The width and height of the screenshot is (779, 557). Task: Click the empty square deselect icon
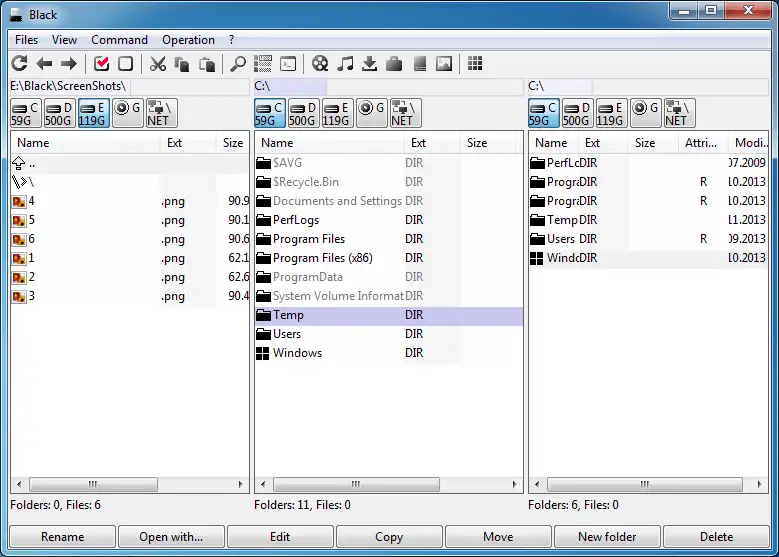point(125,64)
